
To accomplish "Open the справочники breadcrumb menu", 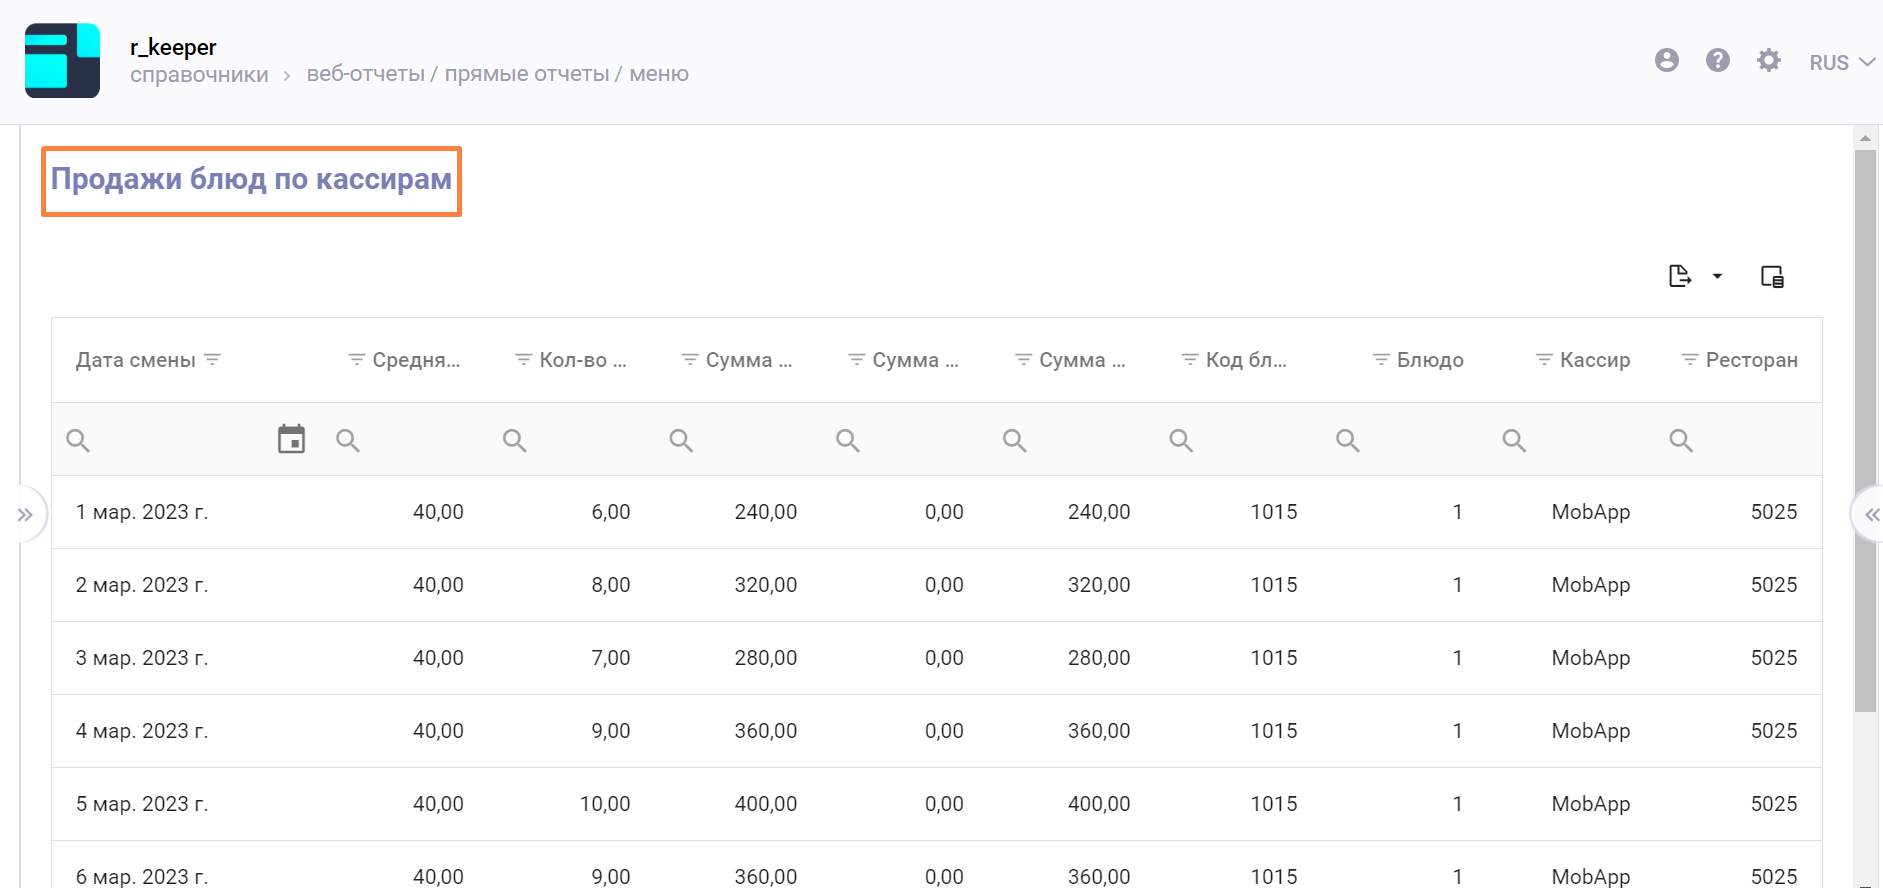I will coord(199,75).
